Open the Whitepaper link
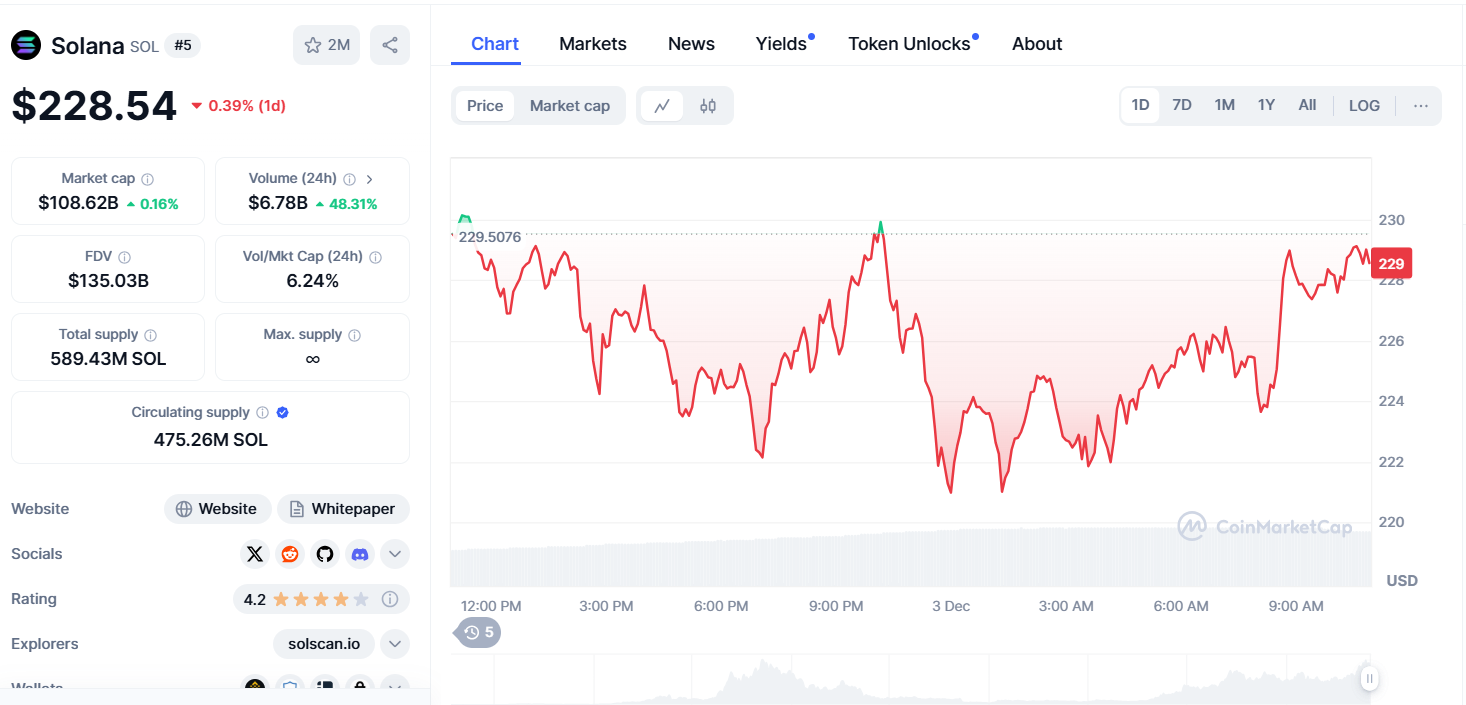Screen dimensions: 1466x705 pyautogui.click(x=343, y=509)
